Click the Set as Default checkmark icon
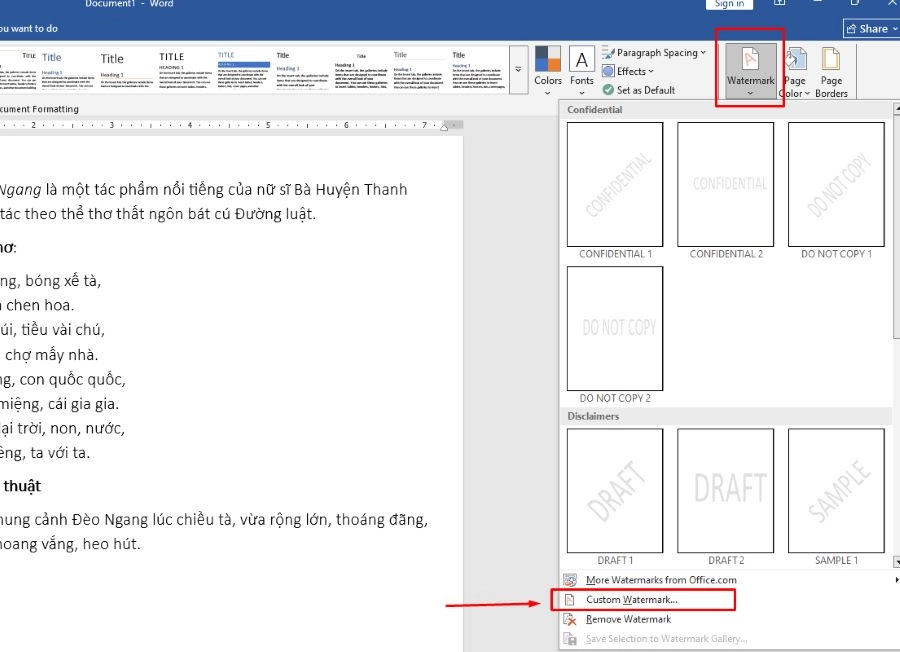 pyautogui.click(x=608, y=90)
